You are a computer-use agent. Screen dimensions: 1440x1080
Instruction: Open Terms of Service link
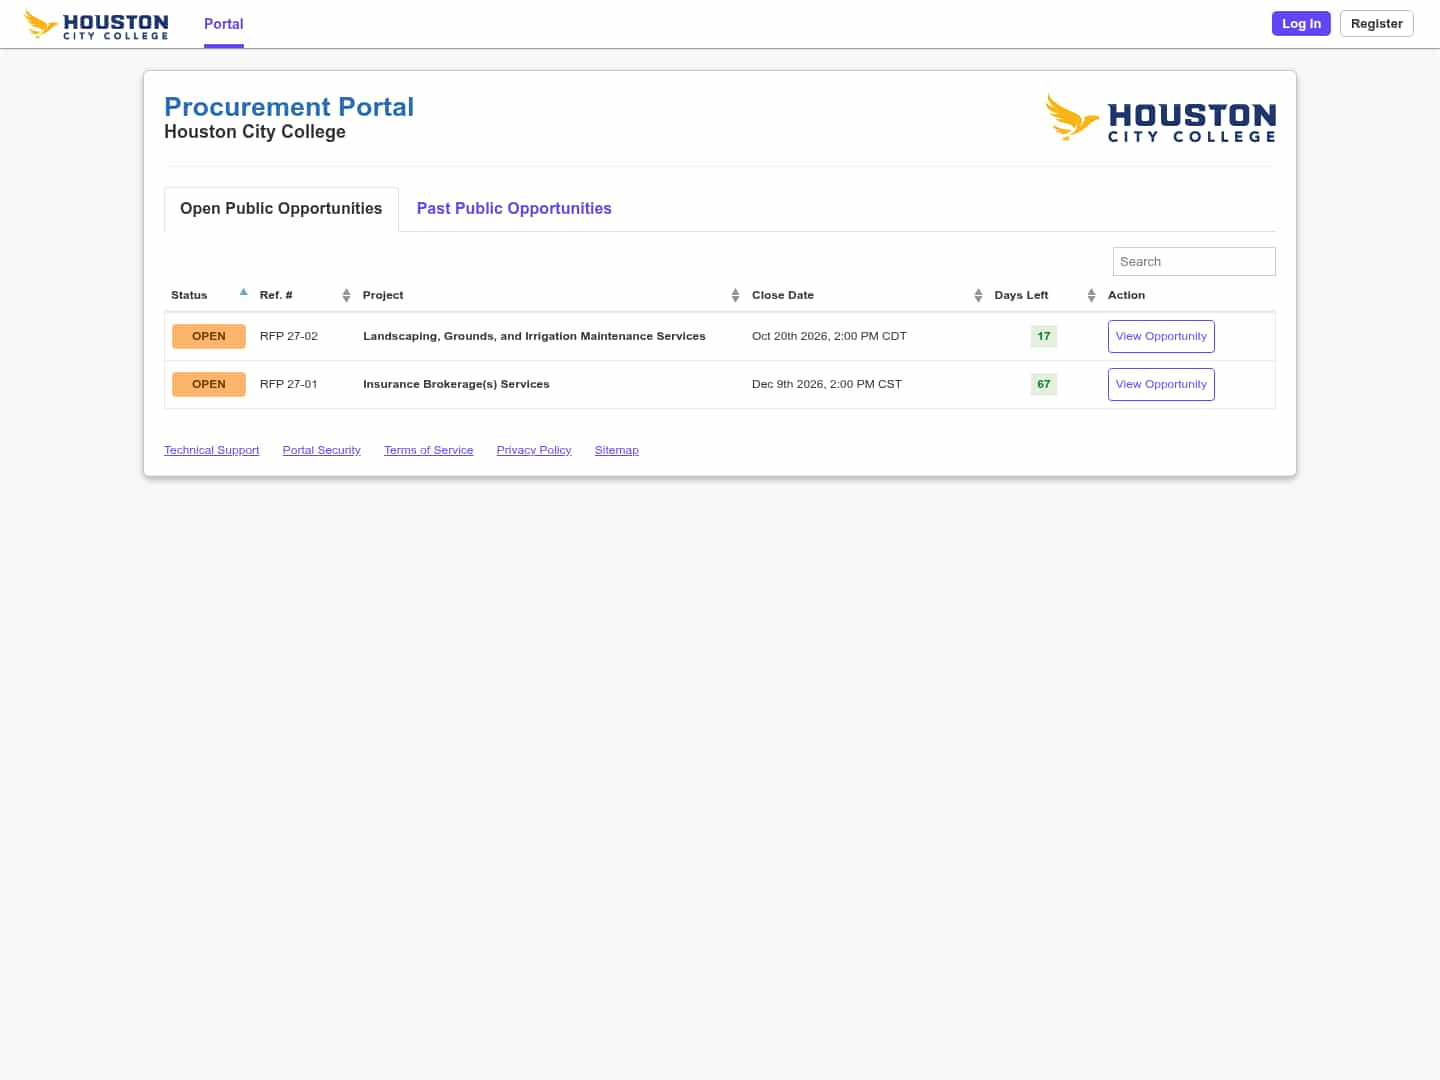click(x=428, y=450)
